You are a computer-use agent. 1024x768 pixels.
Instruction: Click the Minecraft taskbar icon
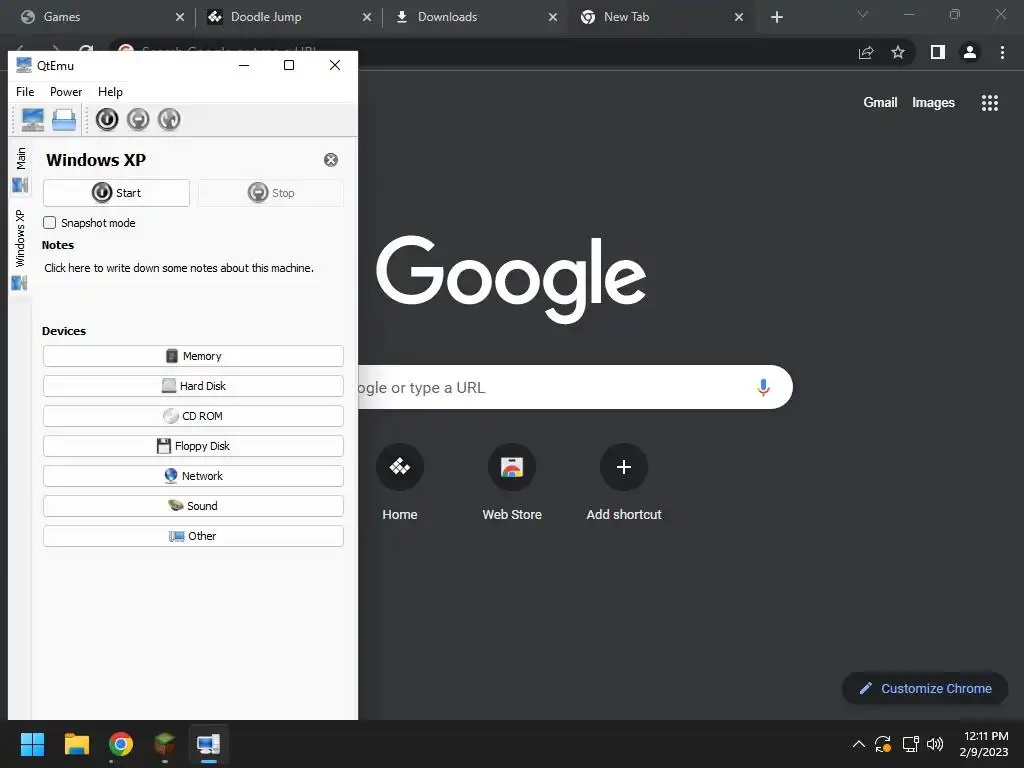pyautogui.click(x=165, y=744)
